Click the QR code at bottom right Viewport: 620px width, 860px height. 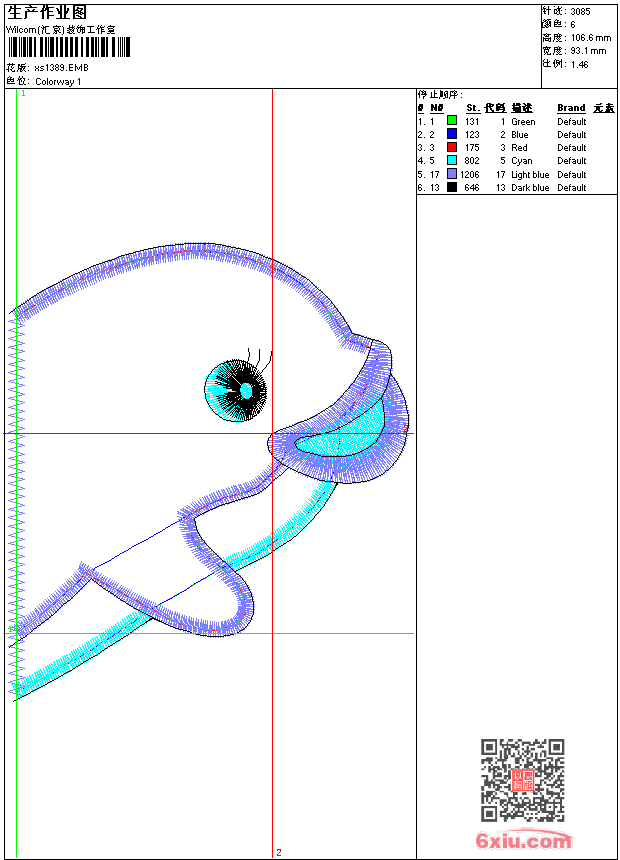(522, 780)
